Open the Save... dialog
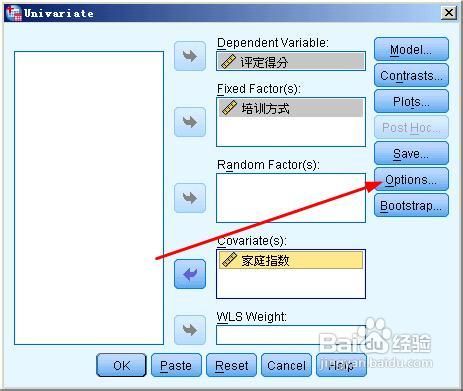The width and height of the screenshot is (463, 391). click(x=411, y=153)
